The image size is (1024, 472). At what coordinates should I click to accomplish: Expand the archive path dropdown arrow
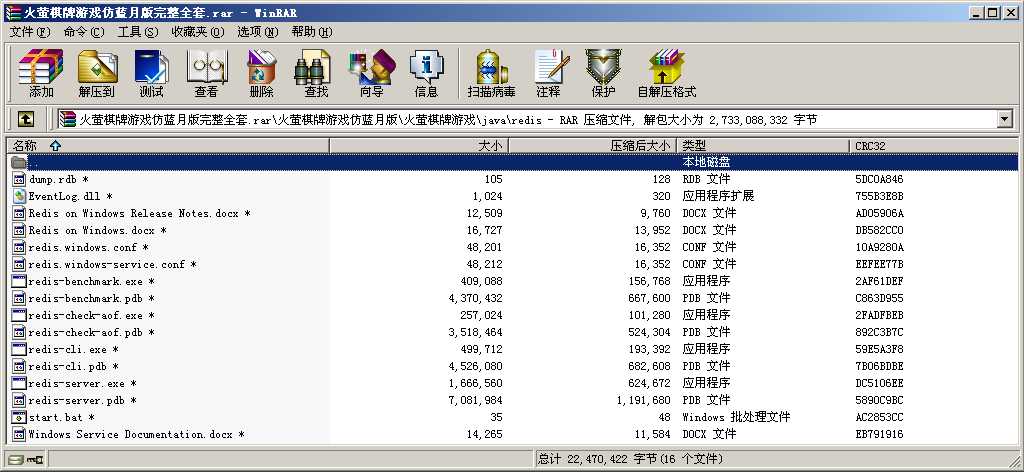pos(1004,119)
